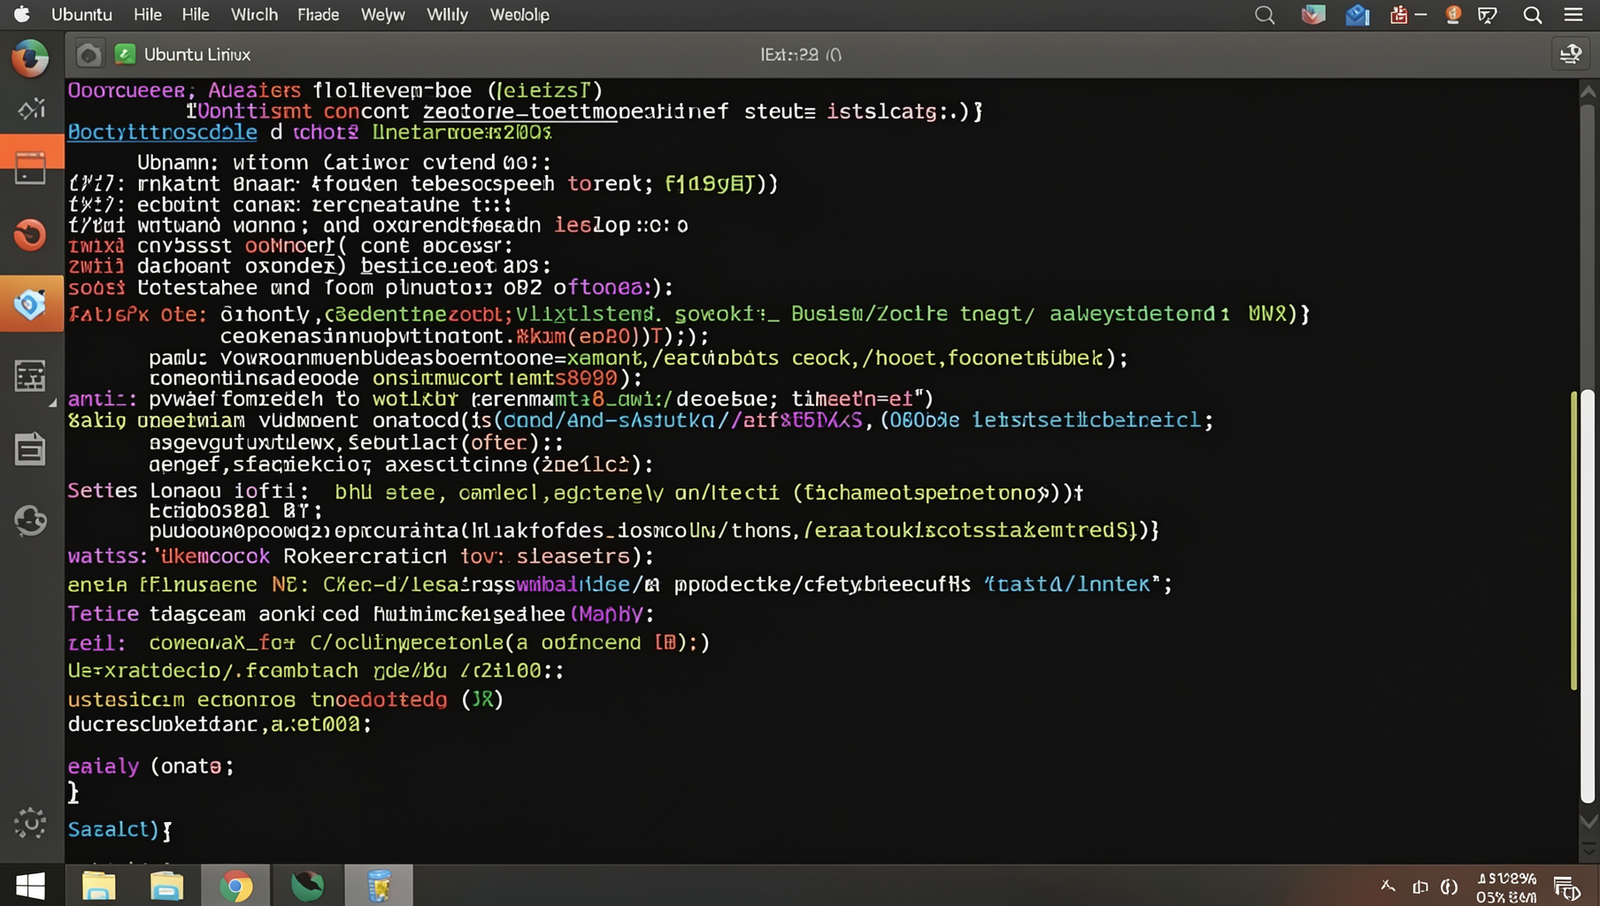Click the blue 'Sazalct)' prompt text
This screenshot has height=906, width=1600.
coord(113,829)
